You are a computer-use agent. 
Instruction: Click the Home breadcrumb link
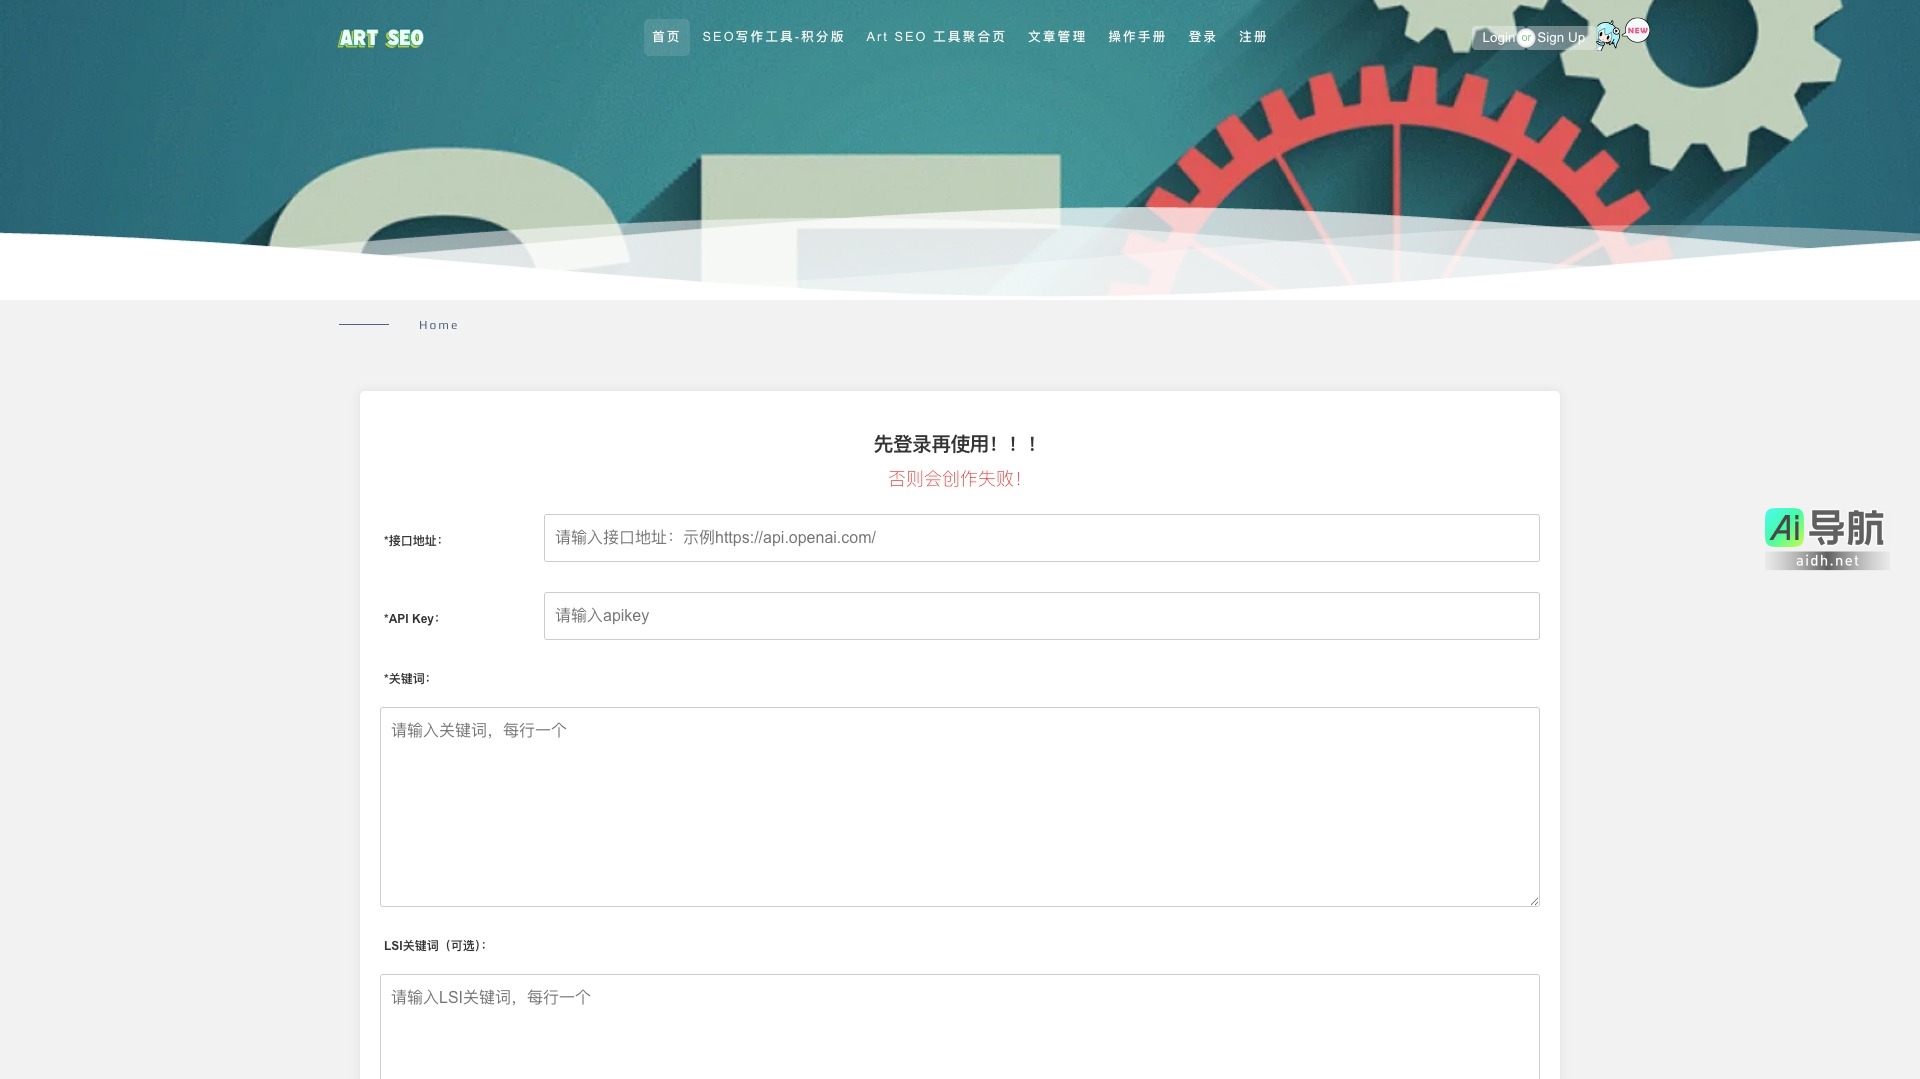[438, 324]
